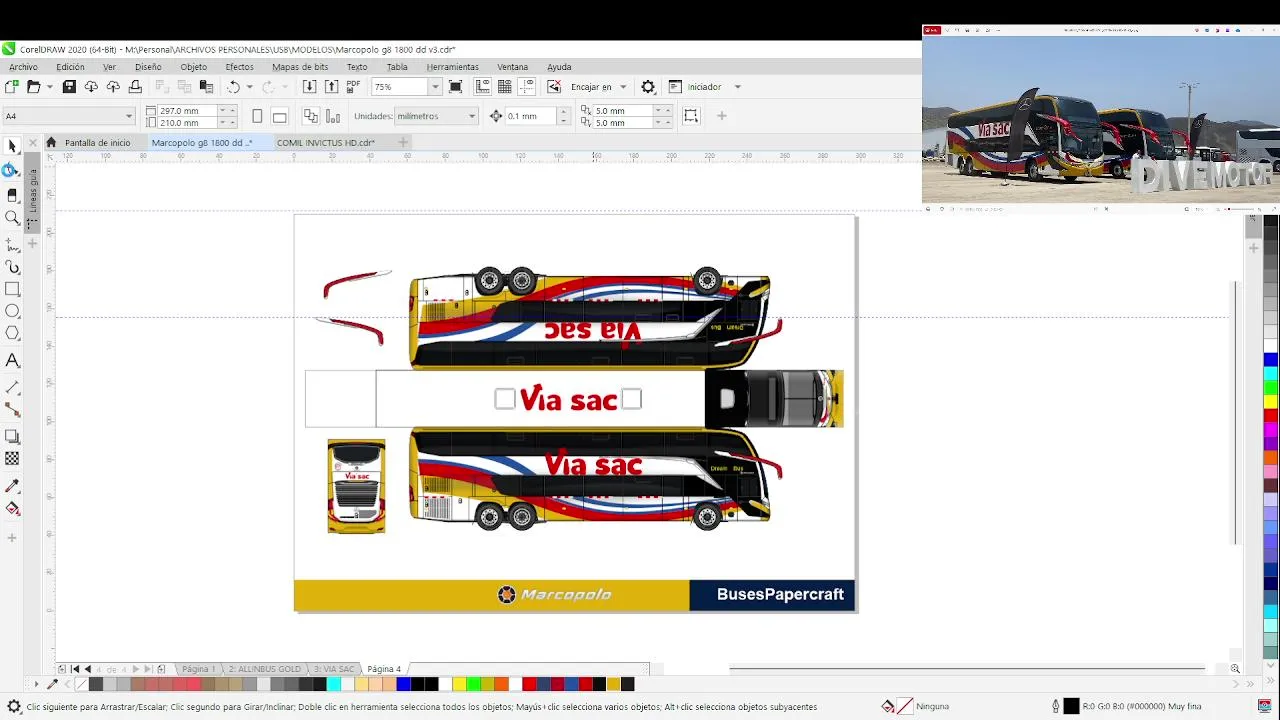This screenshot has width=1280, height=720.
Task: Open the Unidades milímetros dropdown
Action: pyautogui.click(x=471, y=116)
